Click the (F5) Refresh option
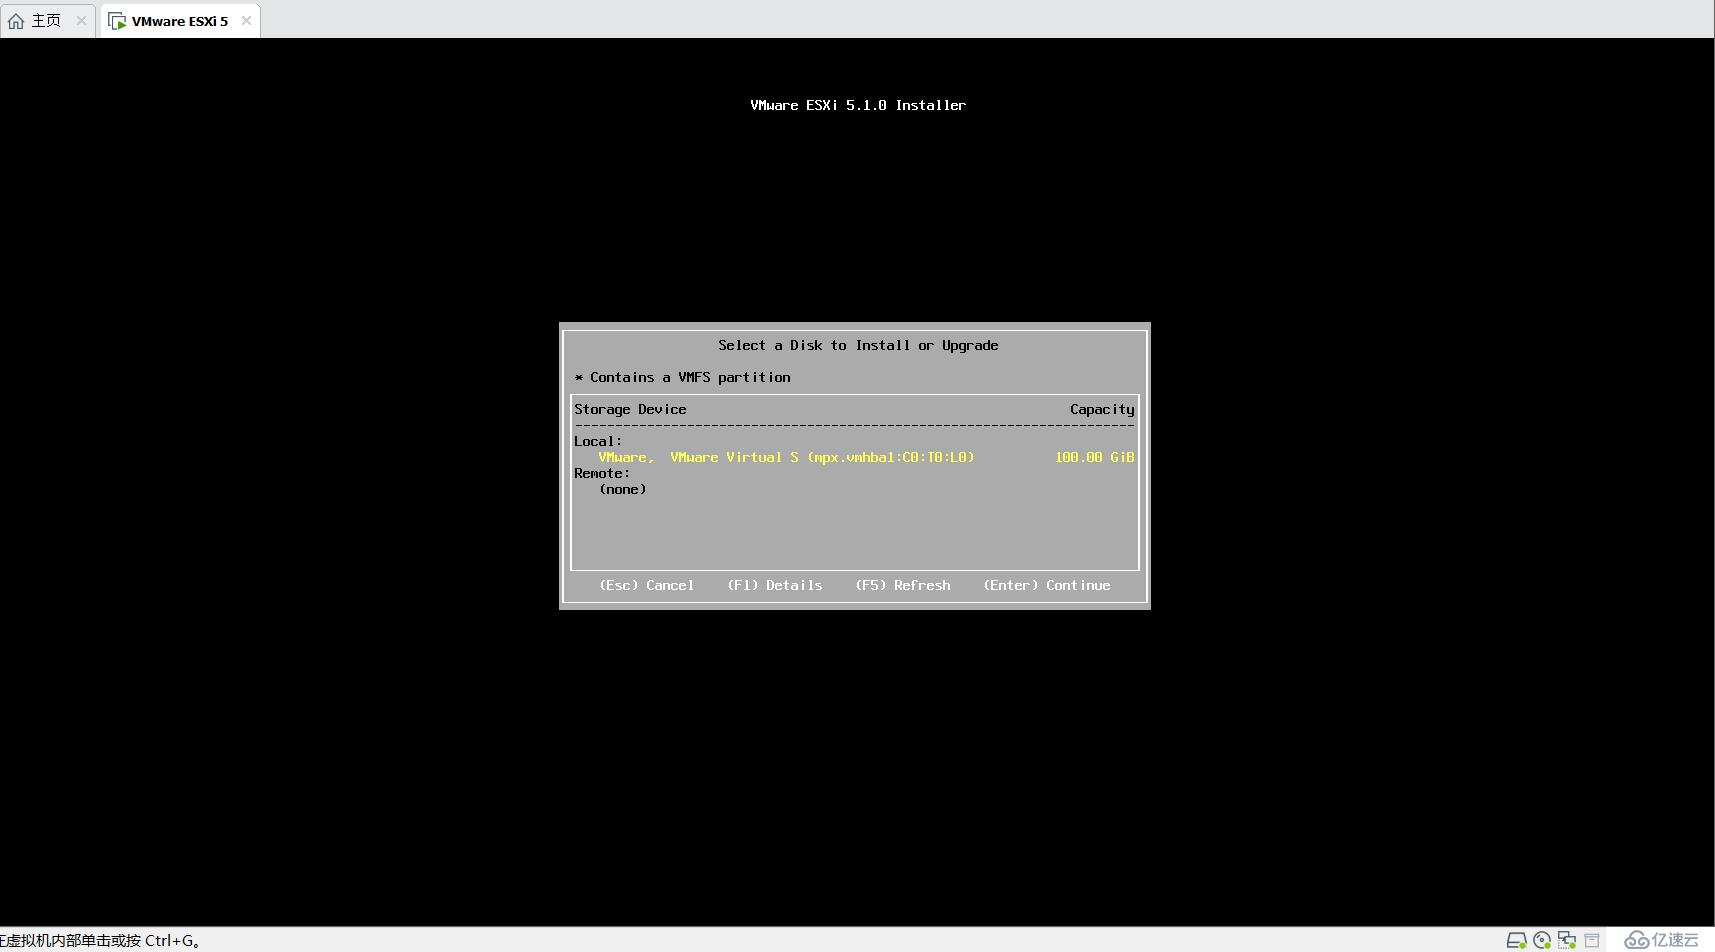 [x=902, y=585]
